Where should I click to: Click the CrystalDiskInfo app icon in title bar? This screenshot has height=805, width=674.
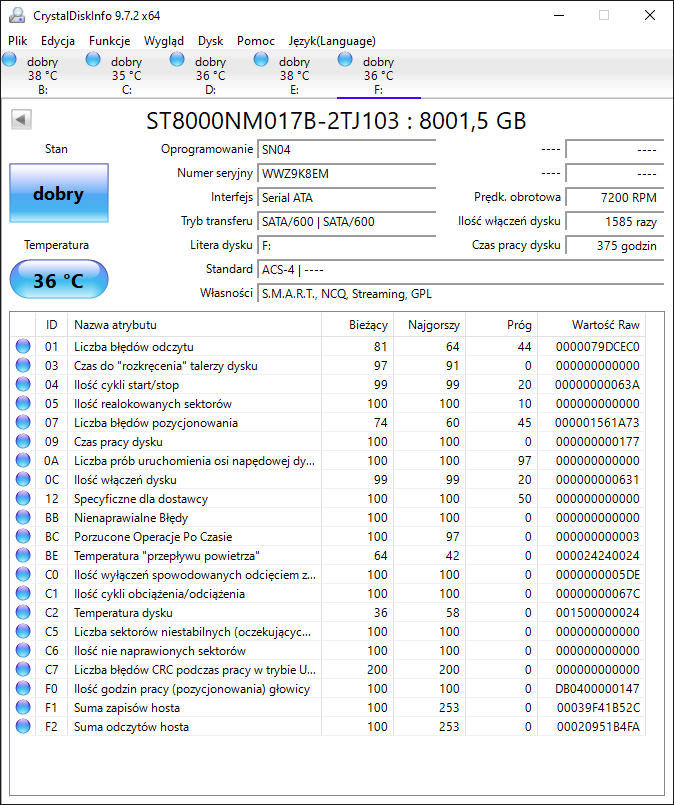[x=16, y=15]
